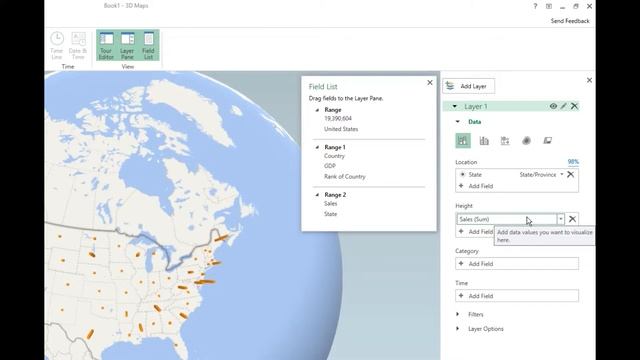This screenshot has width=640, height=360.
Task: Click the Send Feedback link
Action: point(570,21)
